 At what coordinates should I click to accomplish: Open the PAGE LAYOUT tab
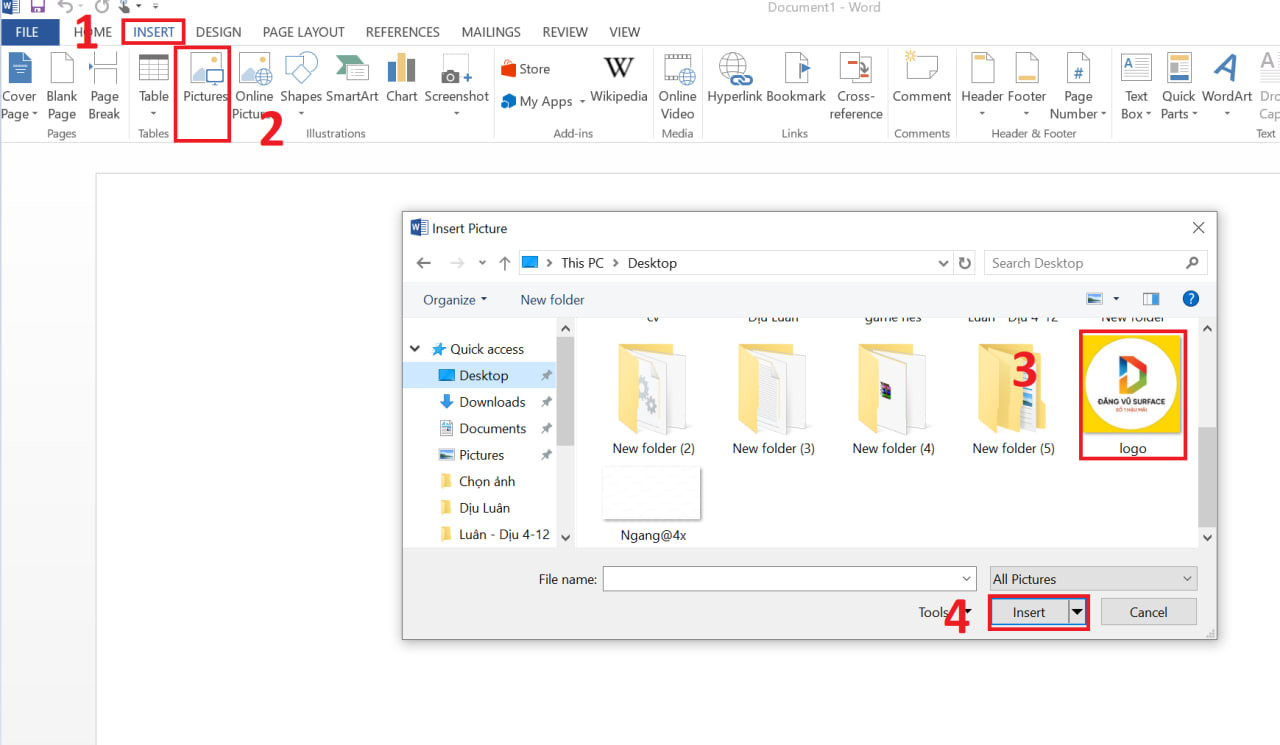pos(303,32)
